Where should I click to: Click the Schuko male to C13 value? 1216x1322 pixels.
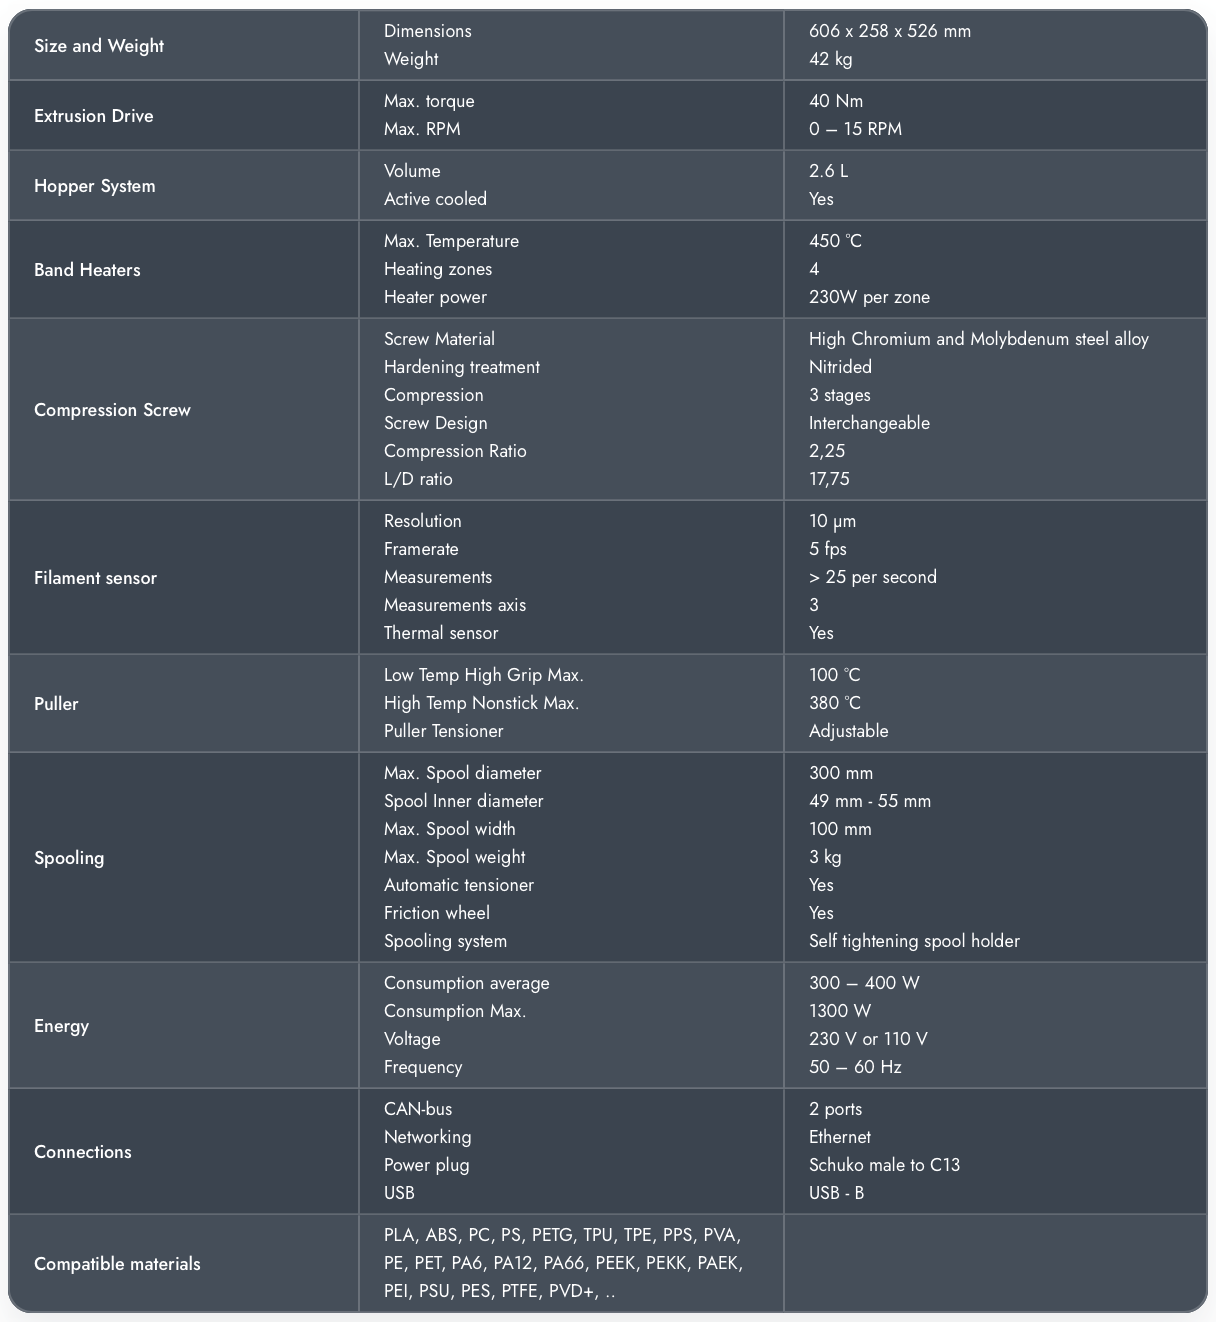pyautogui.click(x=884, y=1165)
